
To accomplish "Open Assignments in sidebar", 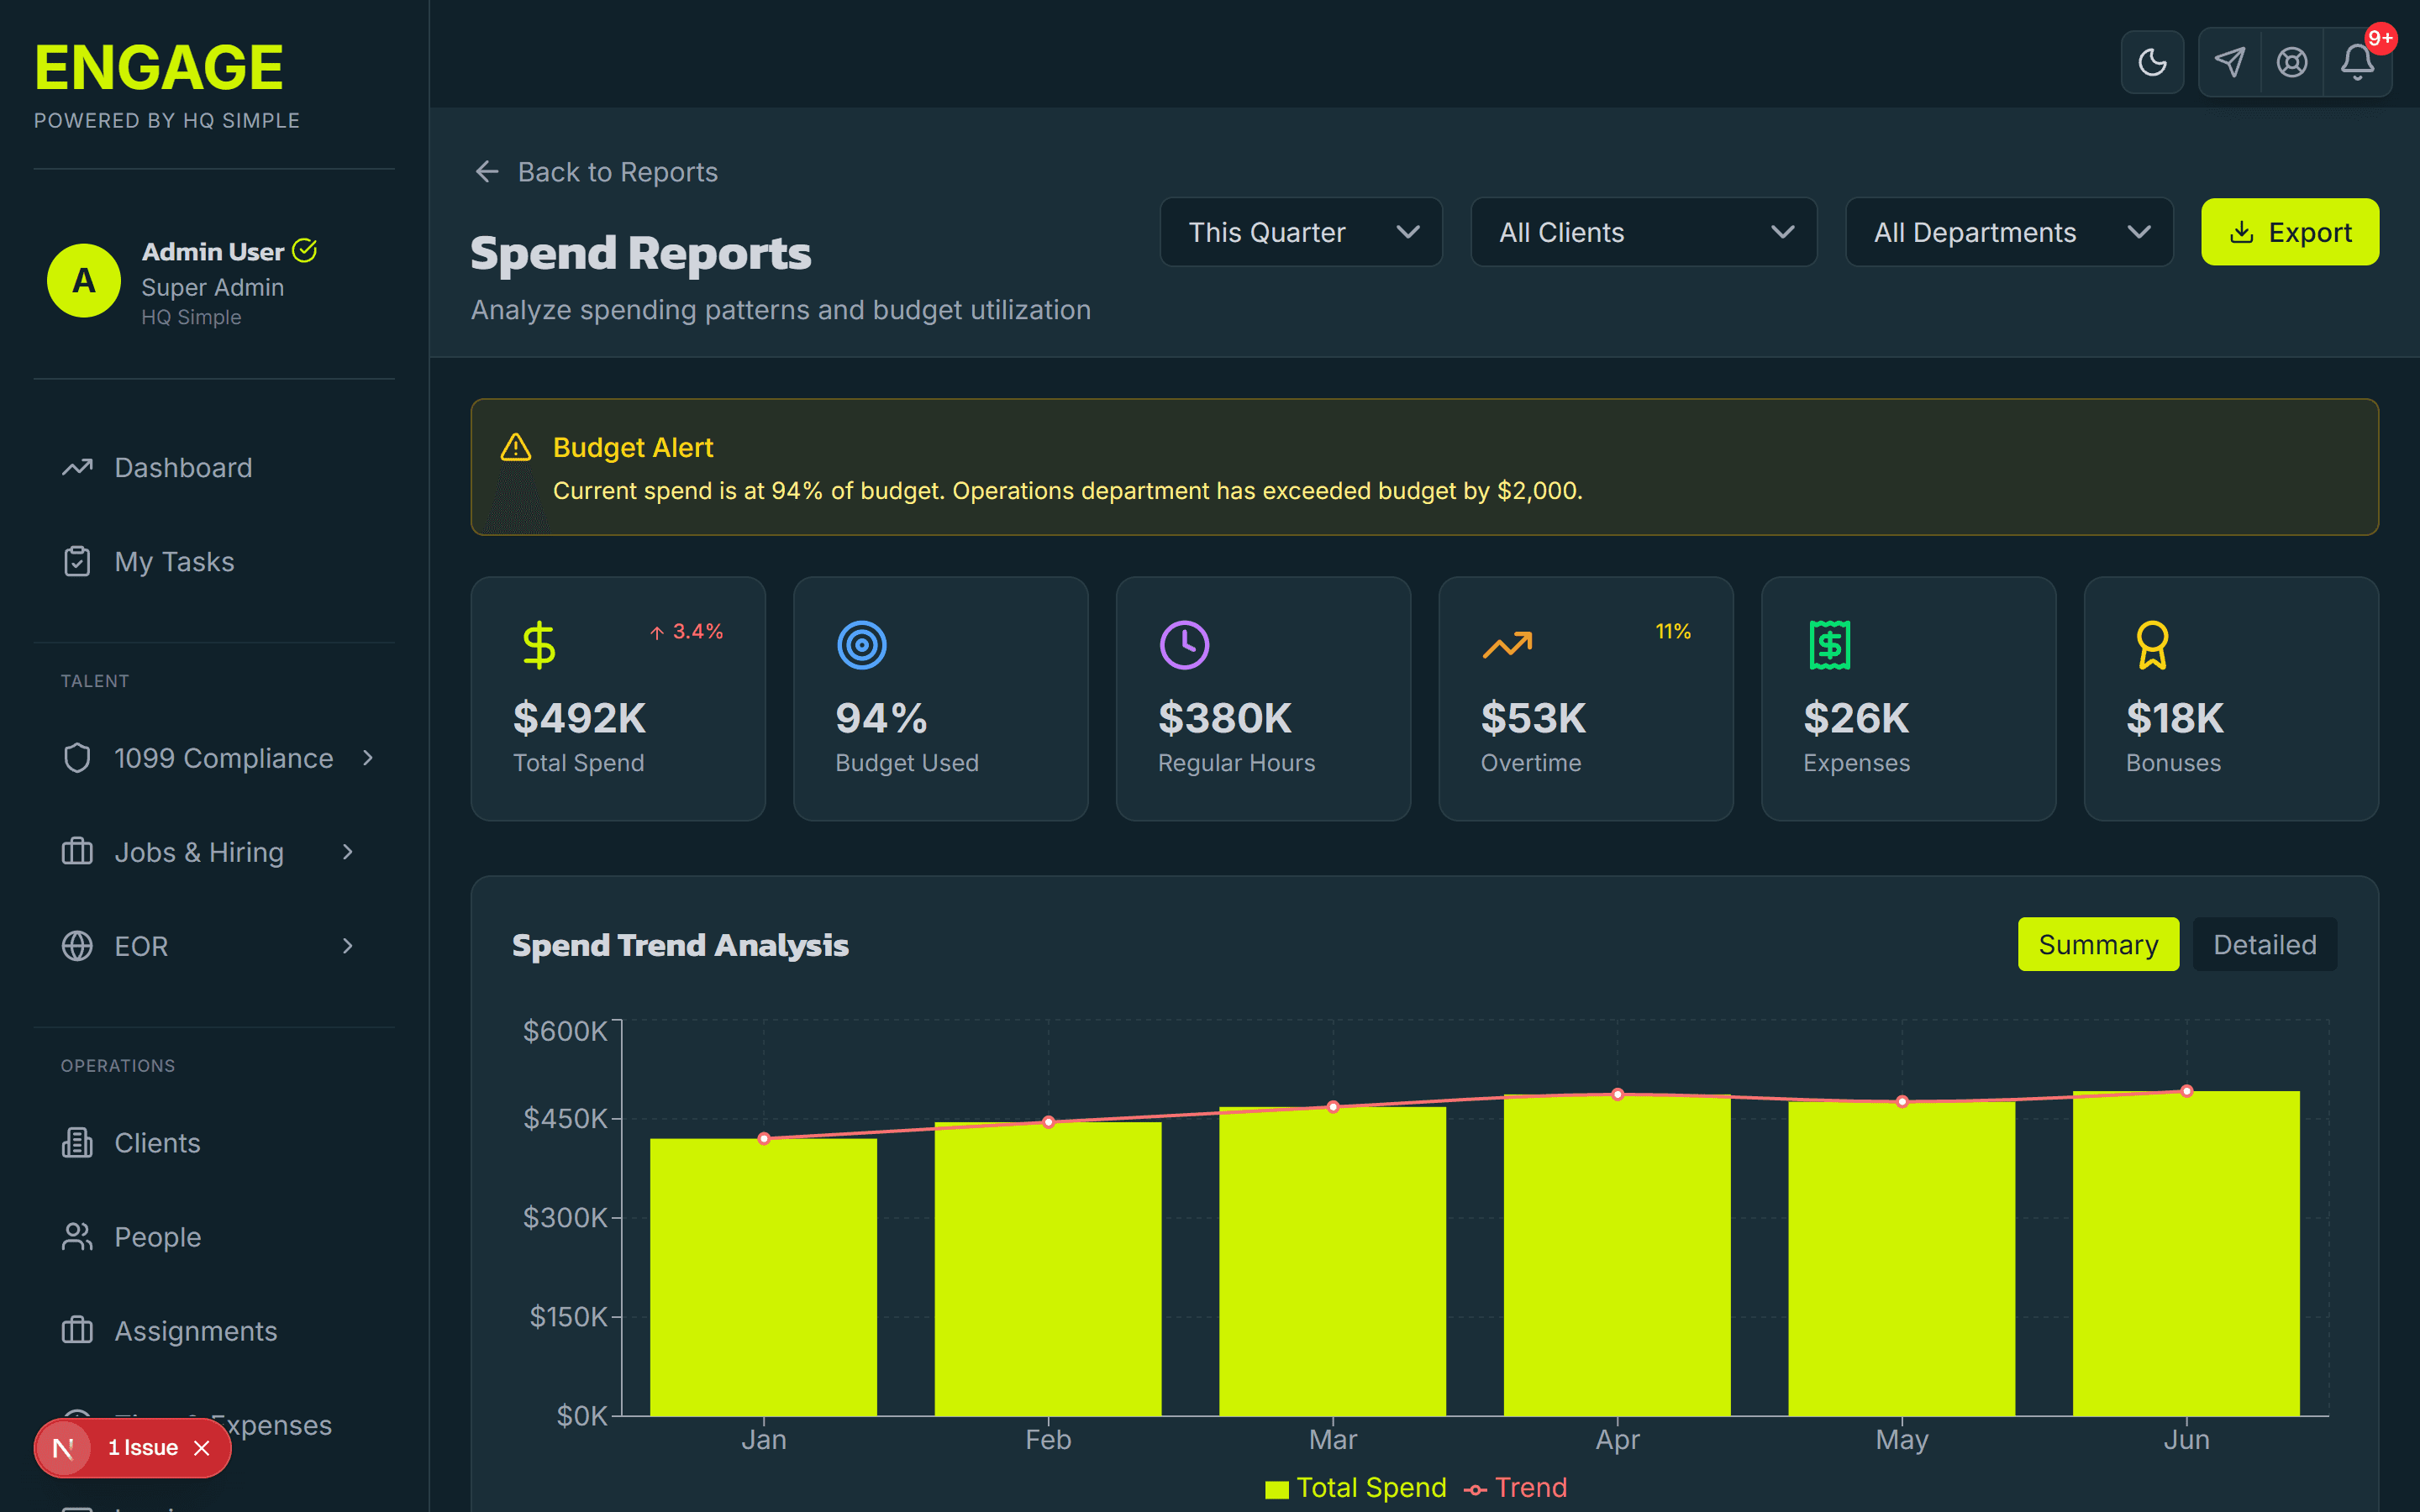I will pyautogui.click(x=214, y=1331).
